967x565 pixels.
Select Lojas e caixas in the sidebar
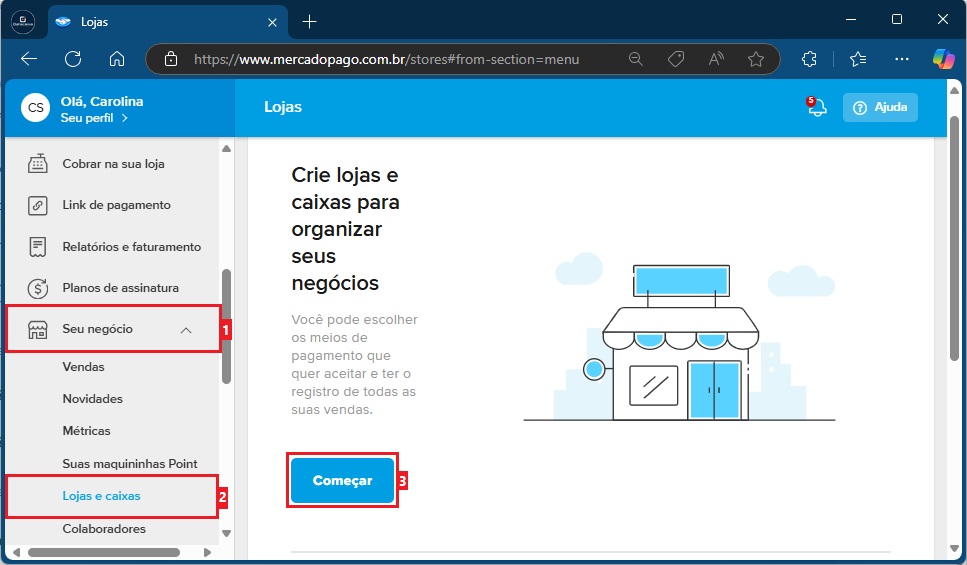coord(101,496)
